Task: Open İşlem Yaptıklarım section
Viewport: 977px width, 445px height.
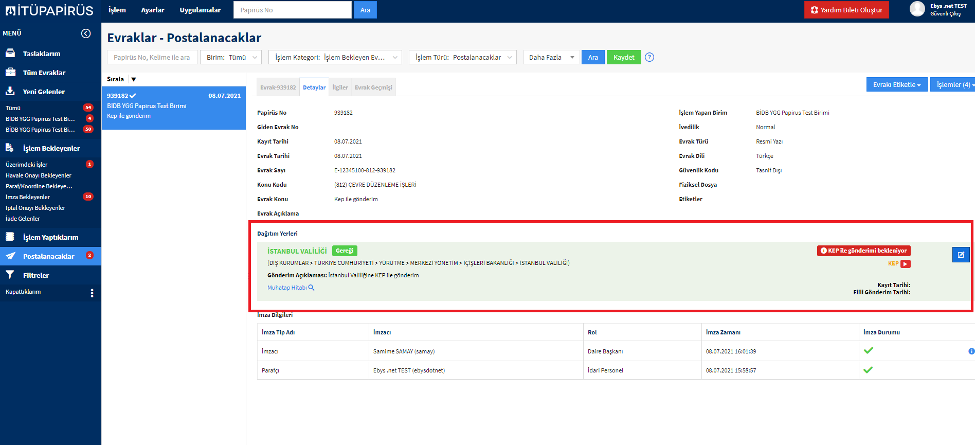Action: (50, 237)
